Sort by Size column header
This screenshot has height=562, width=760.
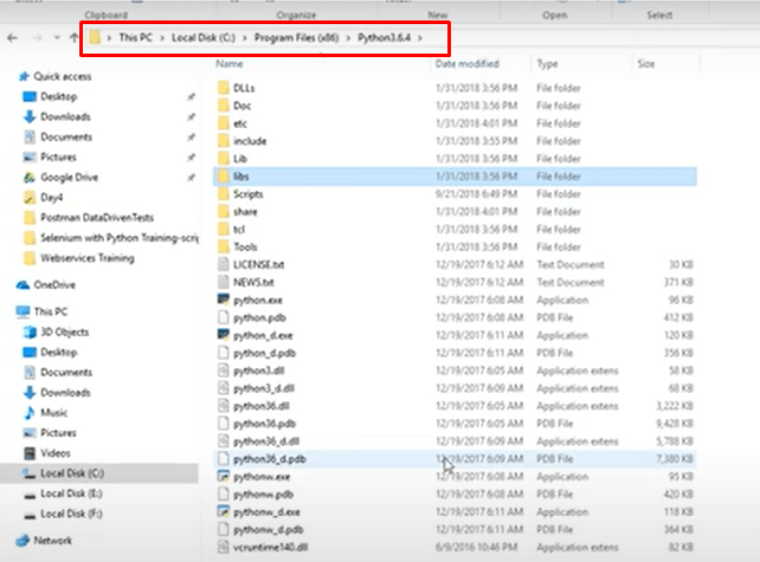click(646, 64)
